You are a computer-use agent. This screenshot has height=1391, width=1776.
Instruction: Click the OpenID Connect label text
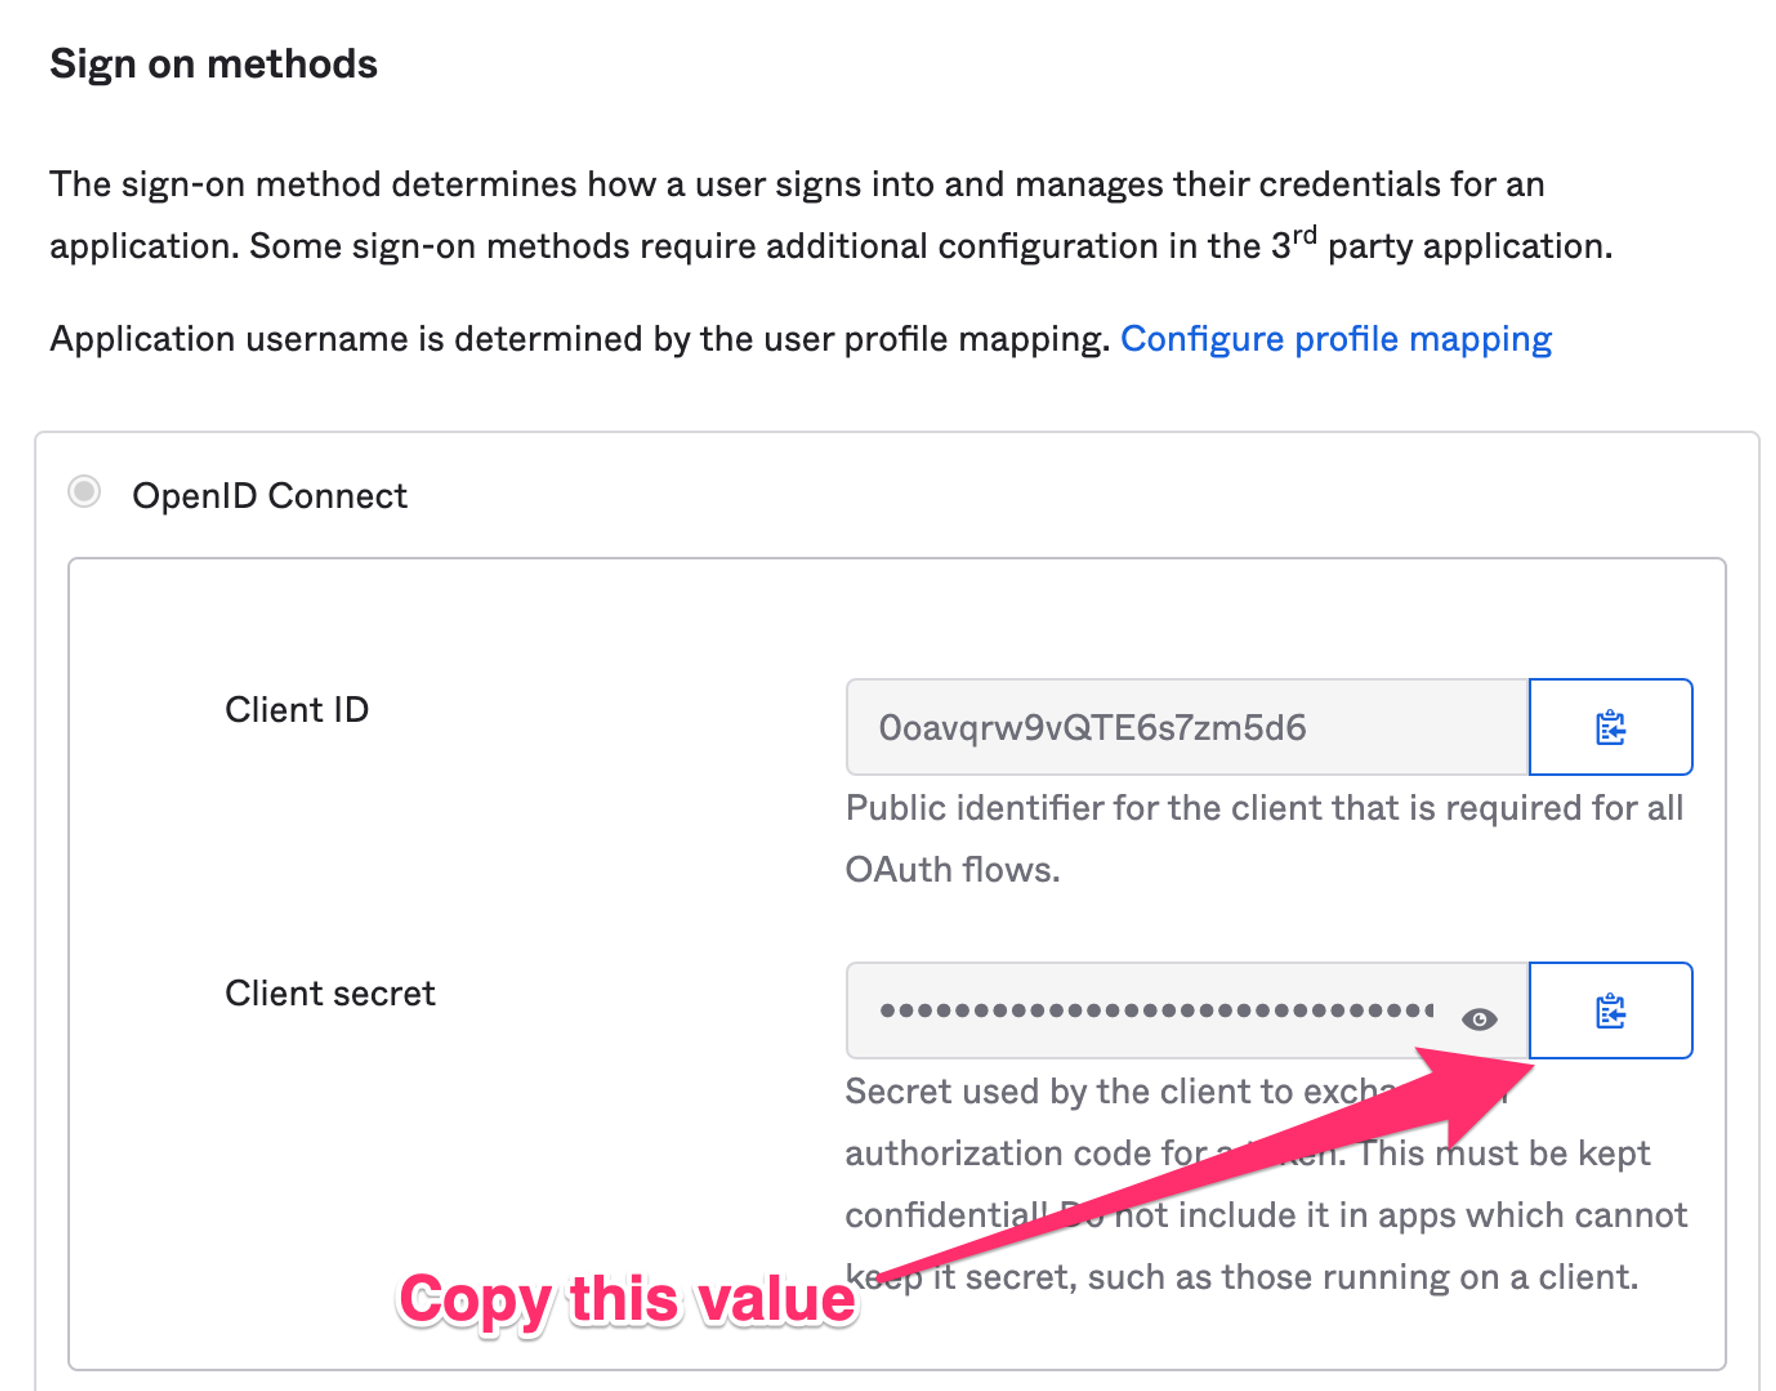click(x=270, y=495)
